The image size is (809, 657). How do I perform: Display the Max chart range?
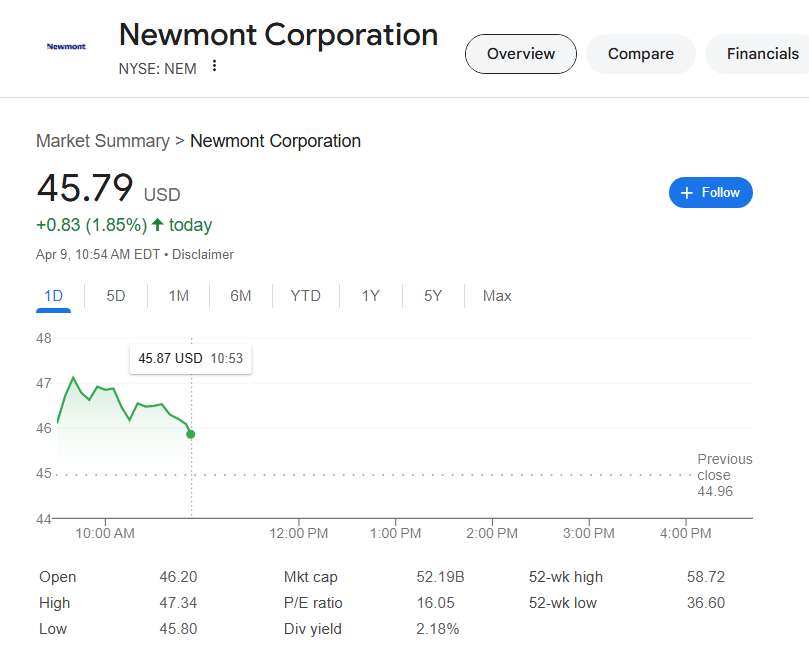tap(497, 296)
